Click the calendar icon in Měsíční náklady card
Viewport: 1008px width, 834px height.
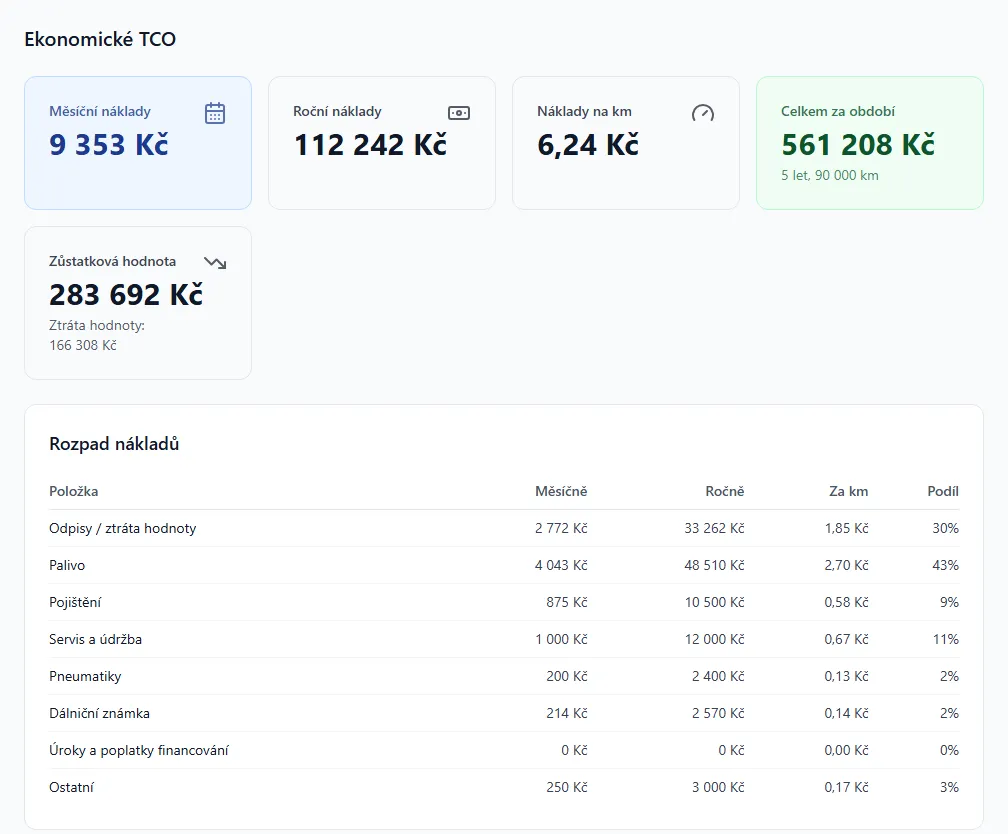[215, 113]
